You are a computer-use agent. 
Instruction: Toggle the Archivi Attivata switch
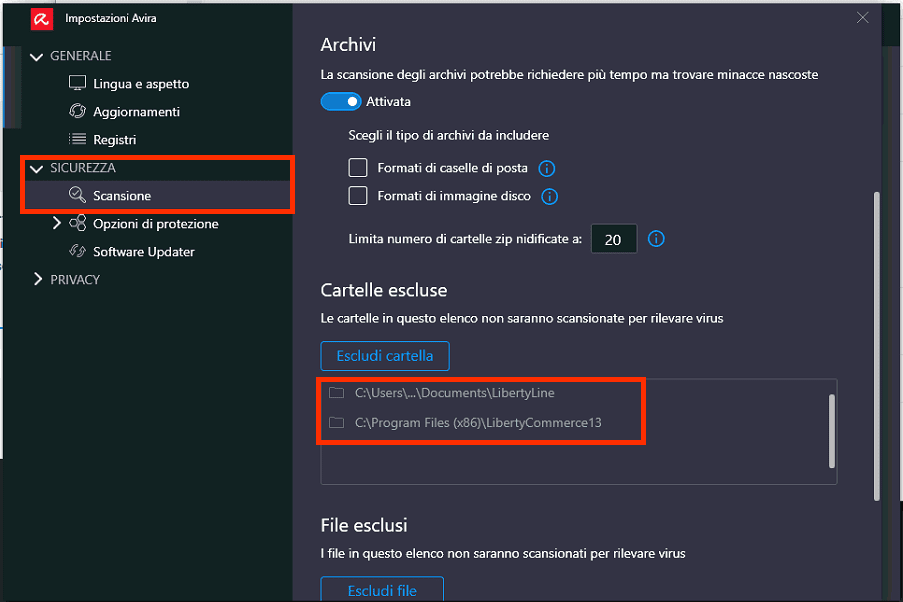340,101
